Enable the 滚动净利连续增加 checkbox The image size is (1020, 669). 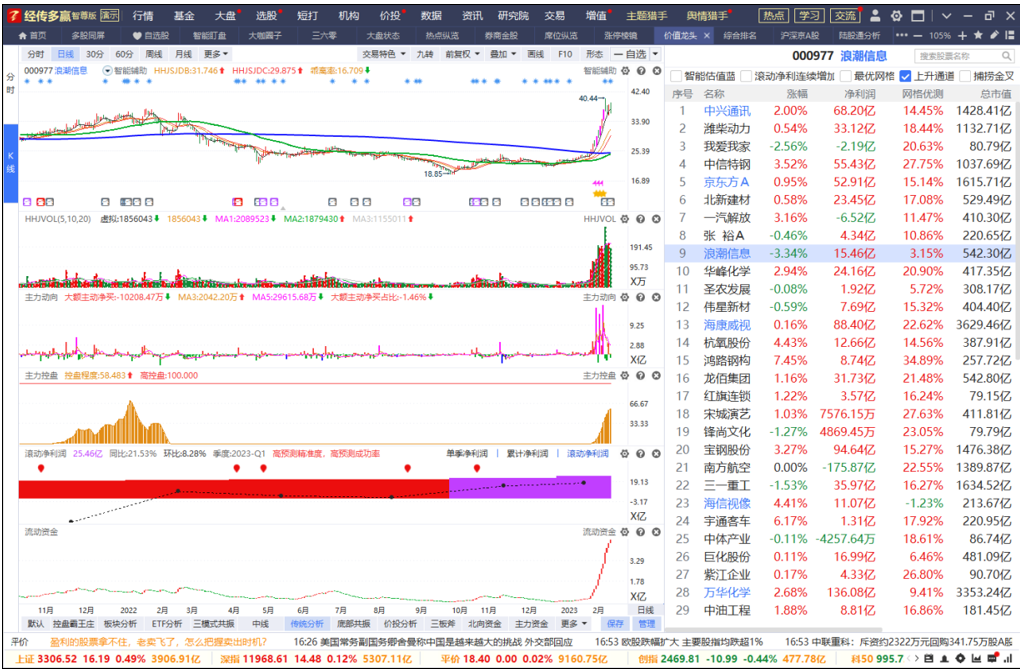click(746, 76)
